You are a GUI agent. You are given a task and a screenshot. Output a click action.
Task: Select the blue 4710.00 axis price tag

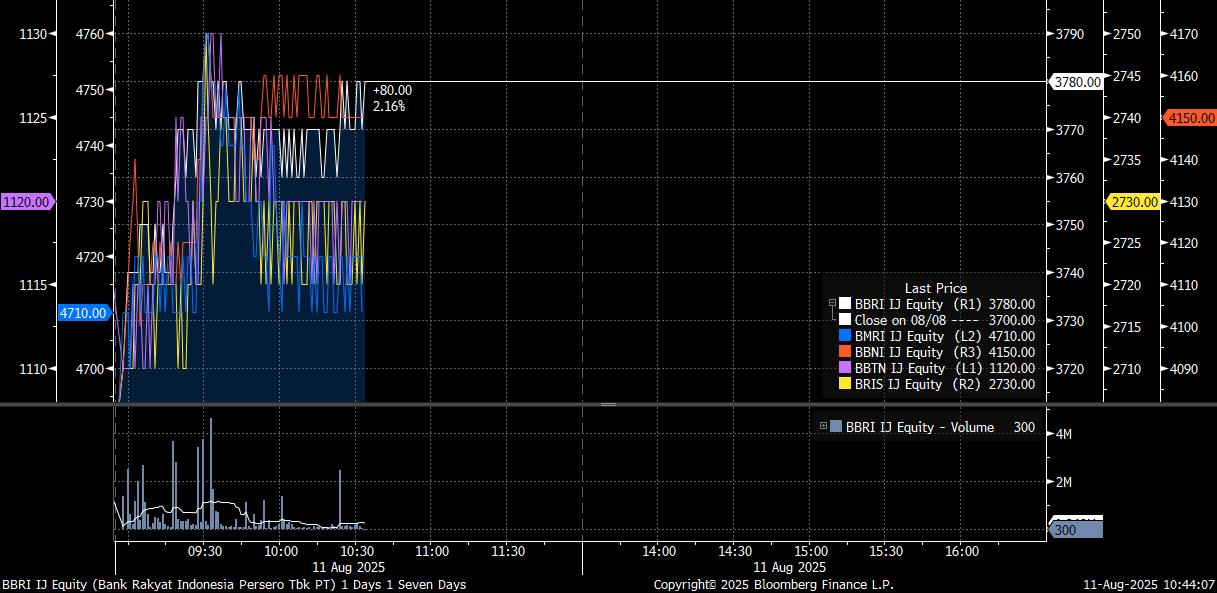pos(83,313)
